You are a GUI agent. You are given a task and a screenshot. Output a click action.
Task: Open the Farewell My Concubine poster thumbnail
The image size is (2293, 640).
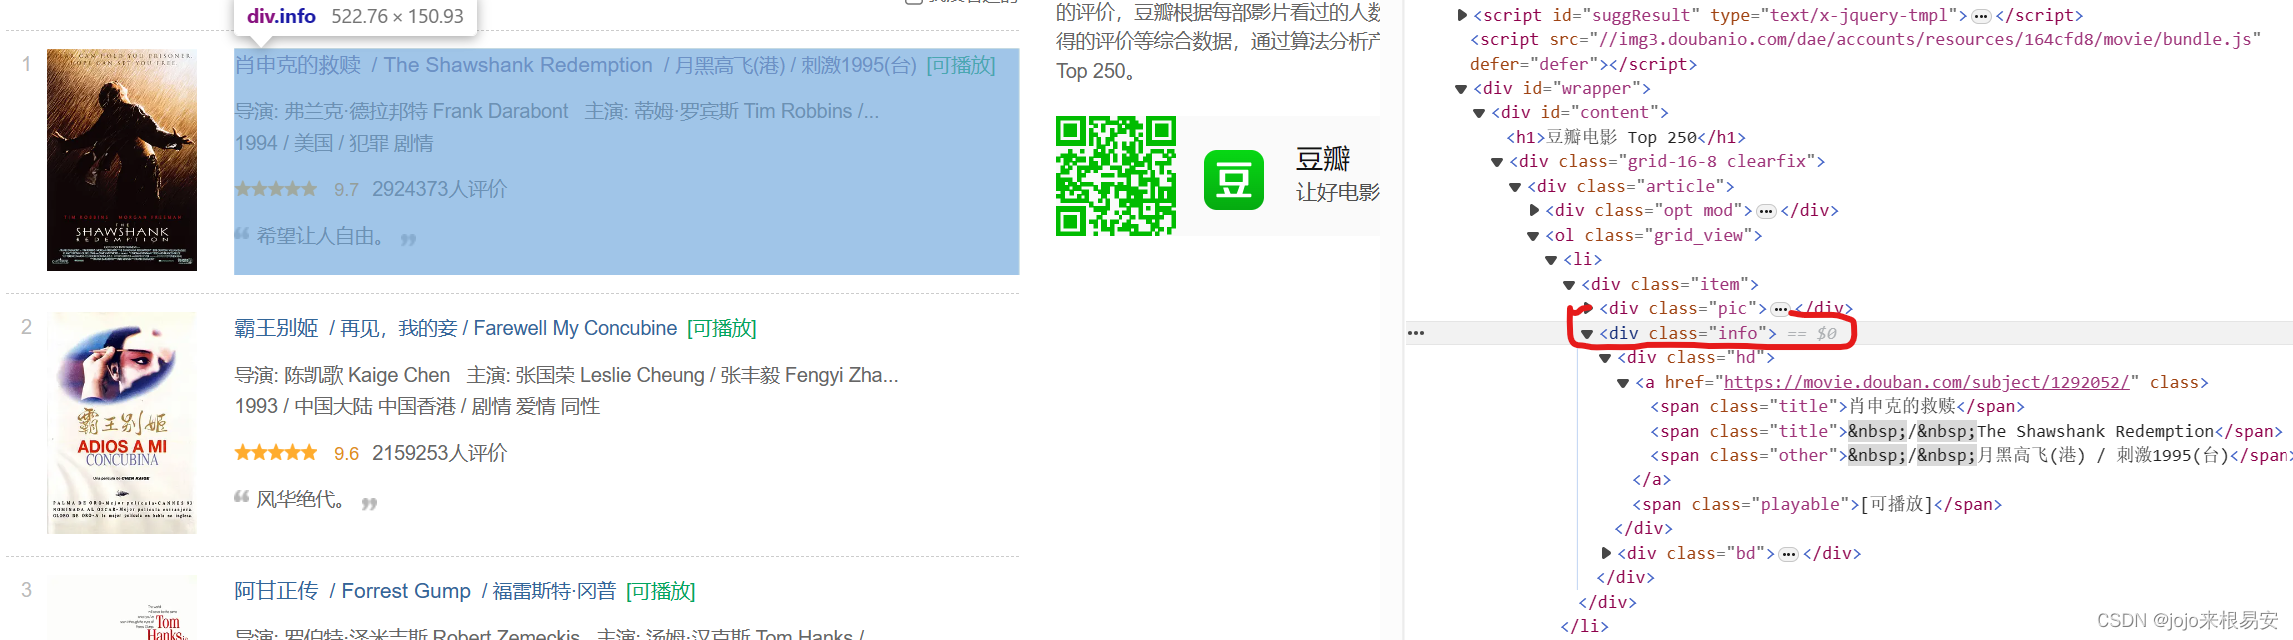122,423
